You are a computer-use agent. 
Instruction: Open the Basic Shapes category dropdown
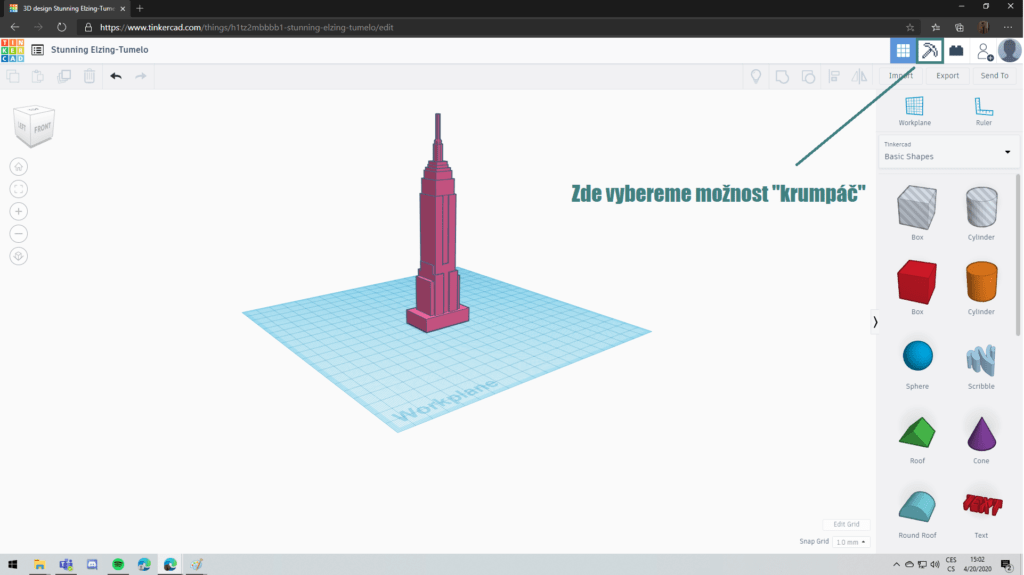(x=946, y=152)
